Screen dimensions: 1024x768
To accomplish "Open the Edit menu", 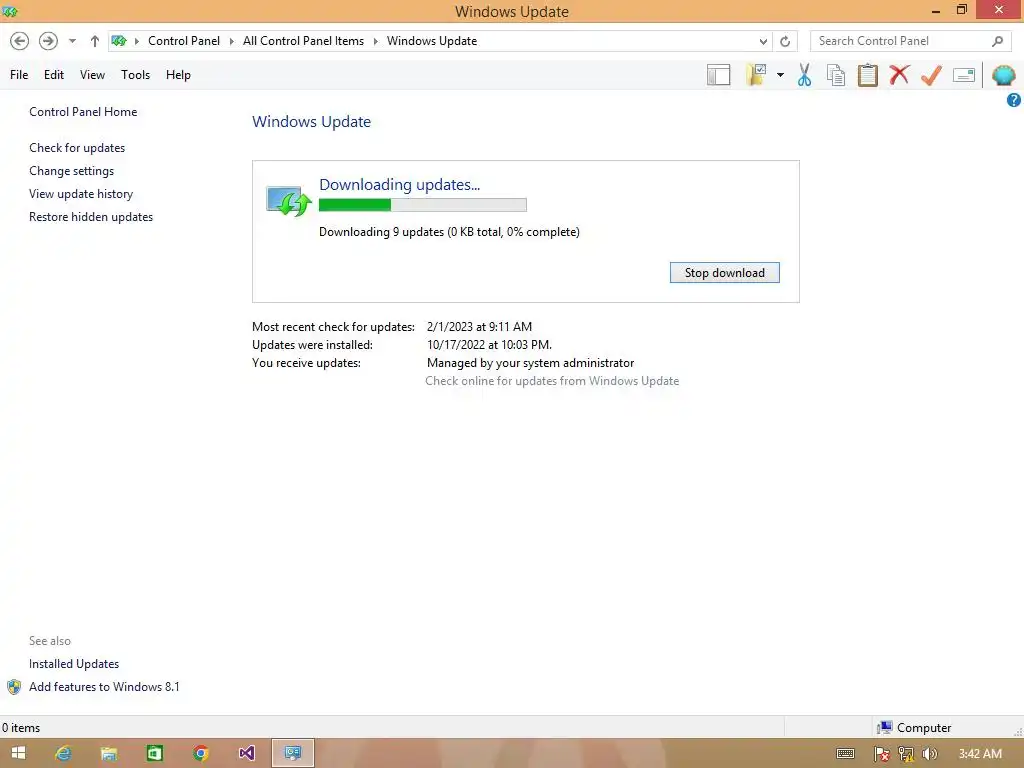I will click(x=54, y=75).
